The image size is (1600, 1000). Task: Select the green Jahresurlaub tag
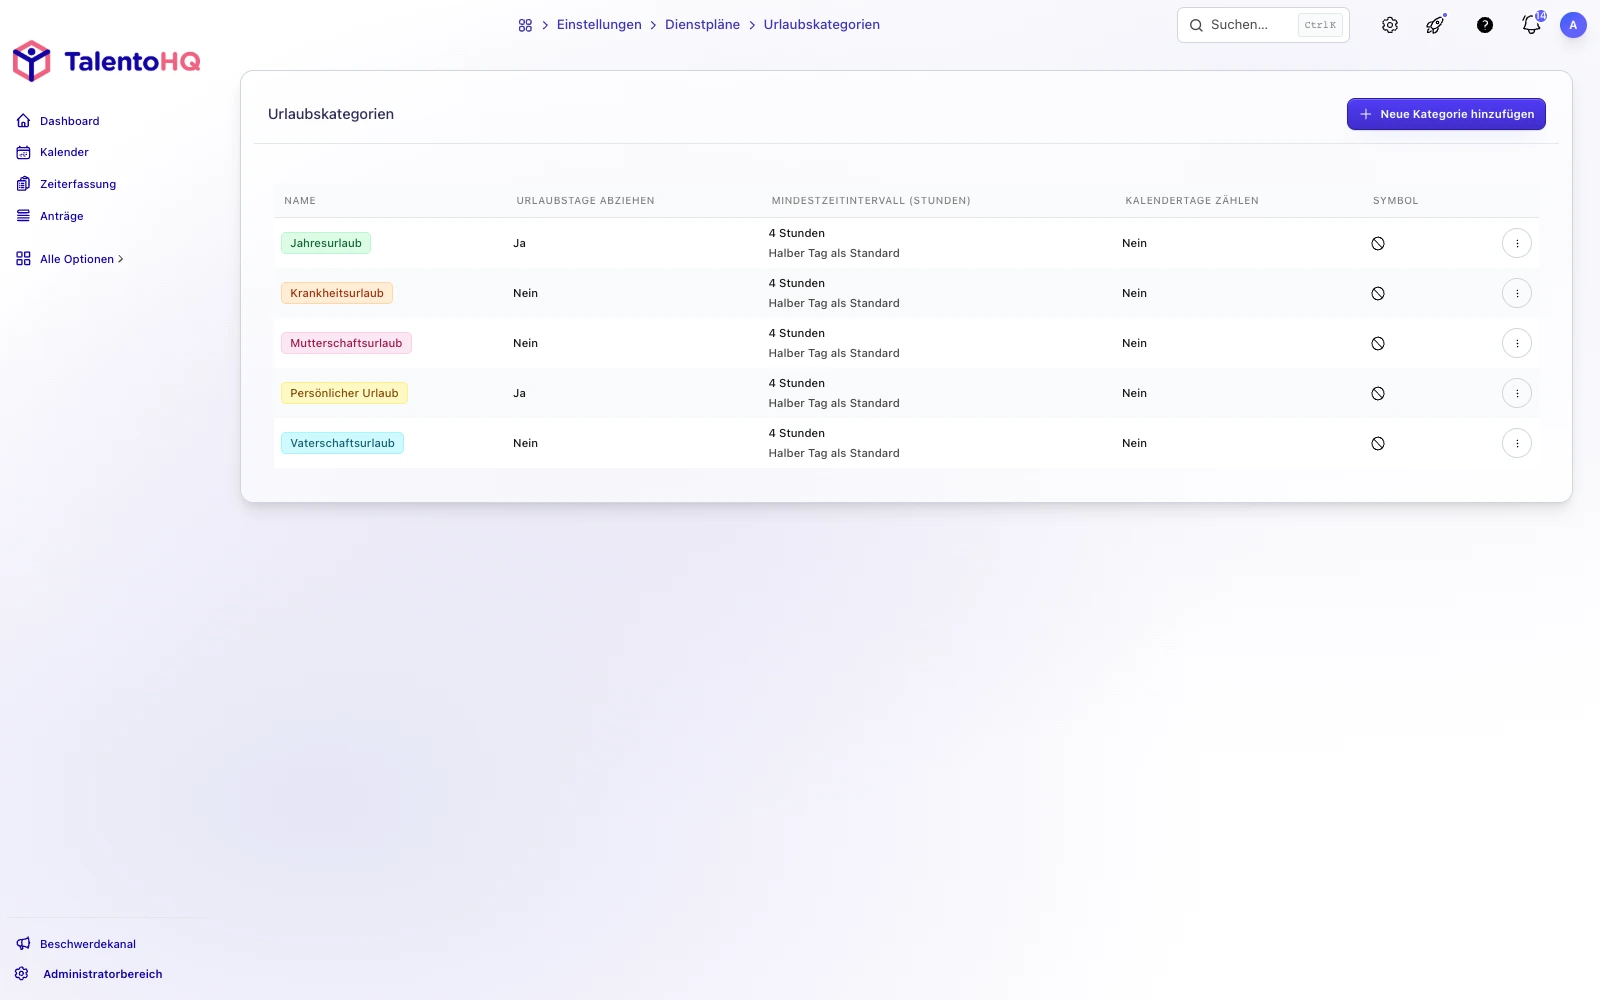(326, 243)
